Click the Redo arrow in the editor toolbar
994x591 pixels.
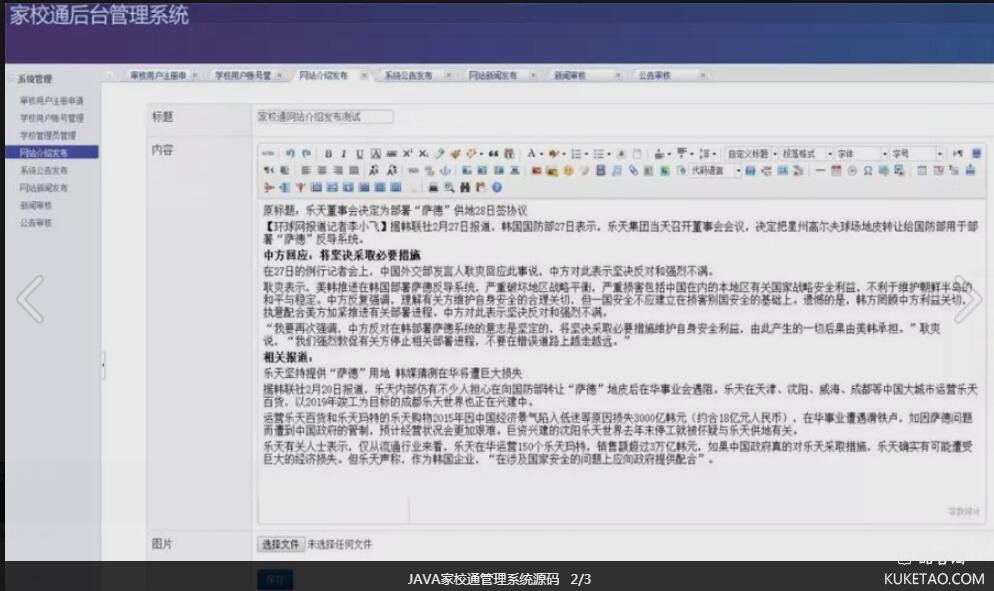click(x=307, y=154)
